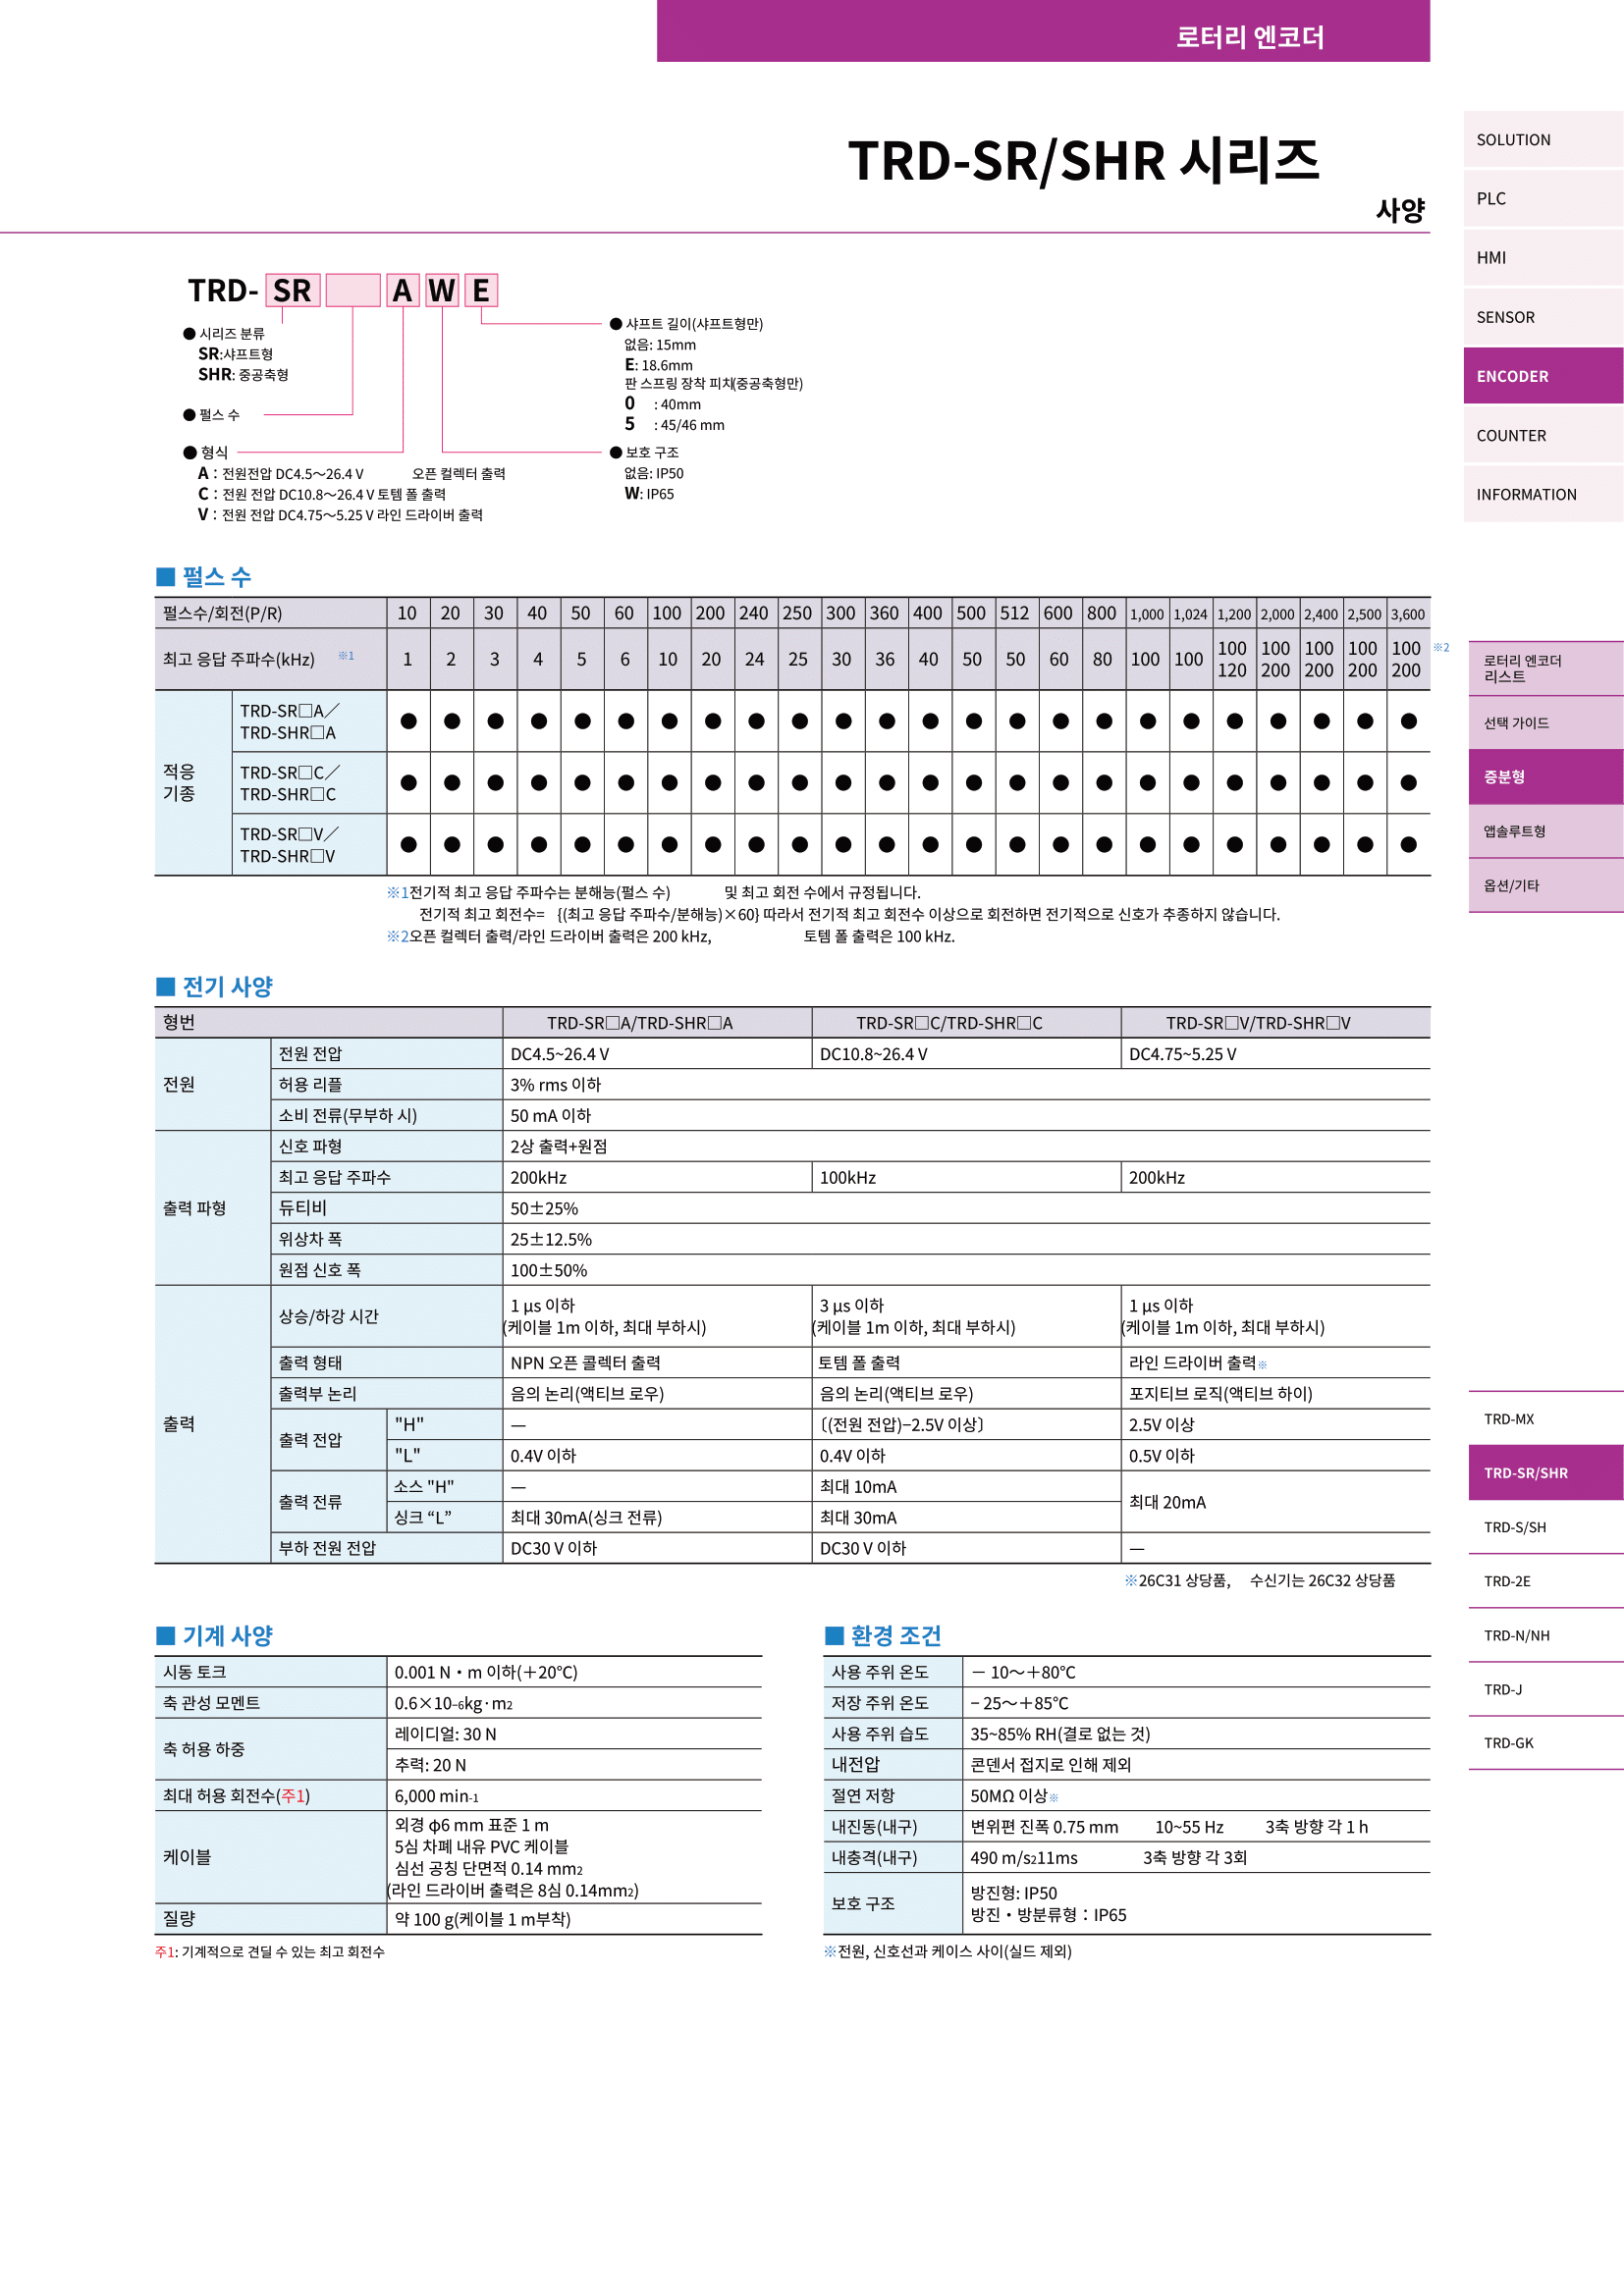Go to the TRD-S/SH series link
Viewport: 1624px width, 2296px height.
(x=1545, y=1526)
